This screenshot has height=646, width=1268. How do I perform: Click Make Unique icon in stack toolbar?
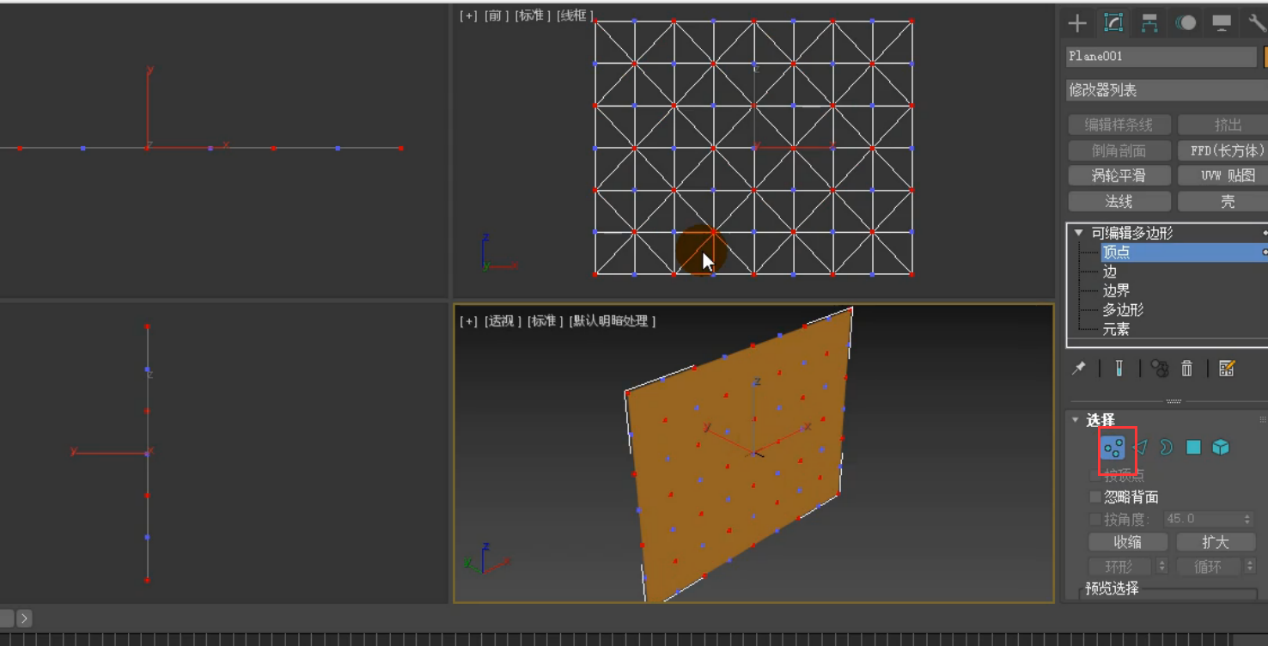coord(1159,369)
